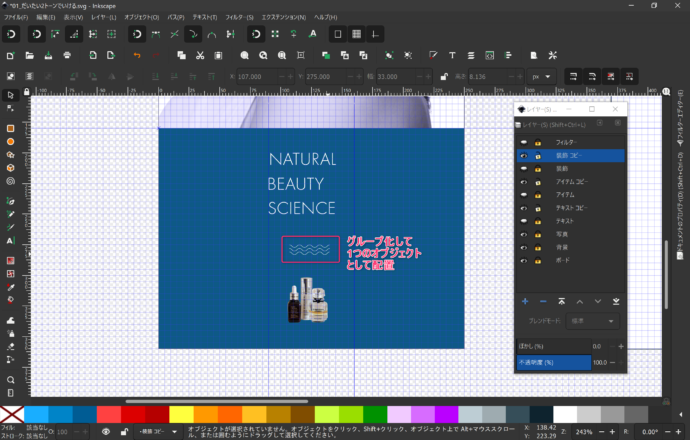Click the Group objects icon
Image resolution: width=690 pixels, height=440 pixels.
pos(389,55)
